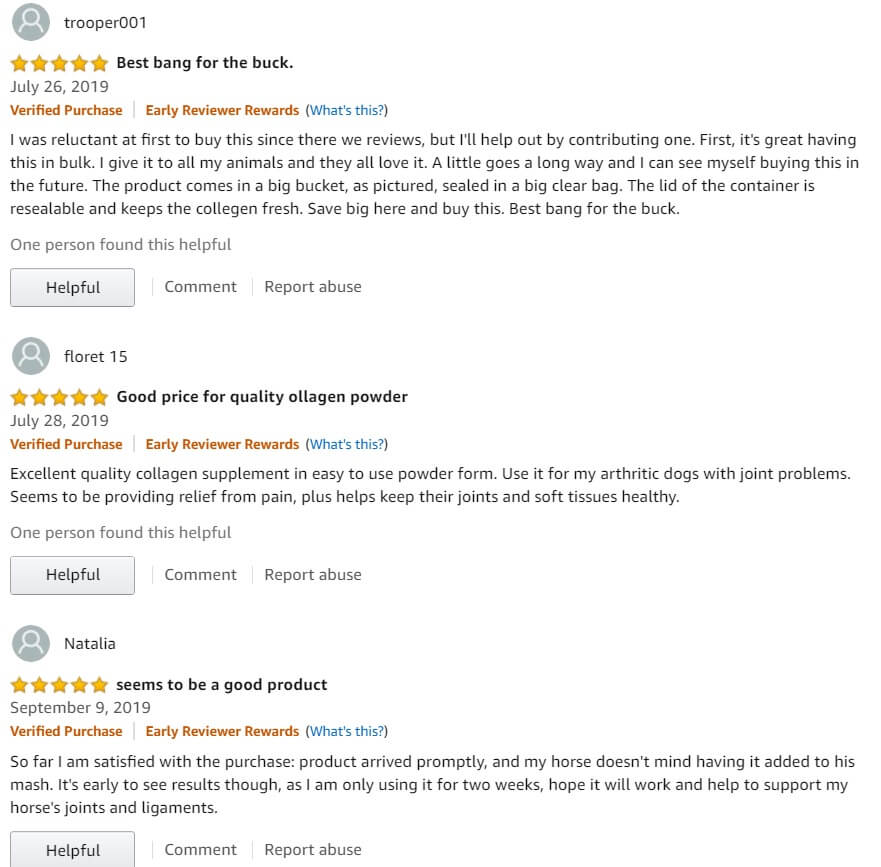This screenshot has width=881, height=867.
Task: Click the star rating on trooper001's review
Action: [59, 63]
